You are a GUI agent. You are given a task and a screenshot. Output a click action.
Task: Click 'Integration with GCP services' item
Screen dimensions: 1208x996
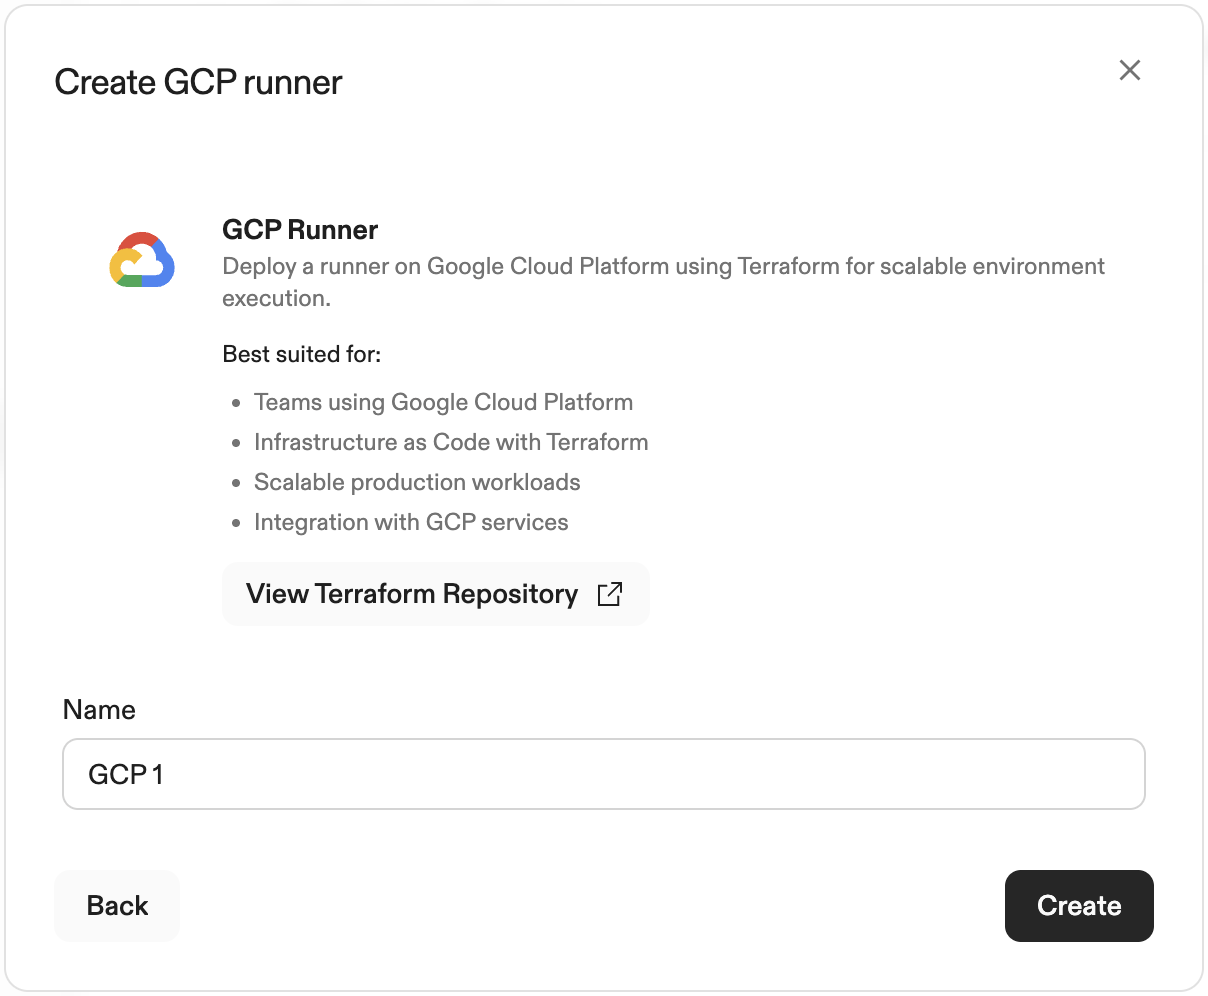pyautogui.click(x=411, y=522)
